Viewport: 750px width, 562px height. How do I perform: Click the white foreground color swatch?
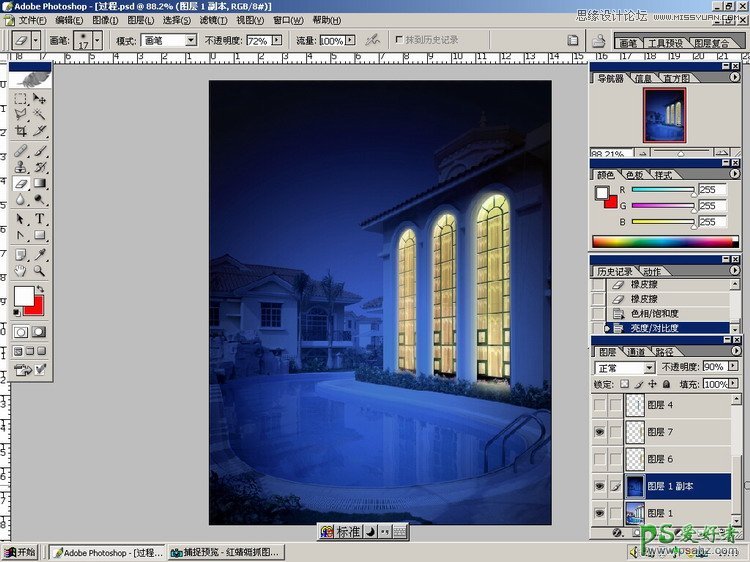[23, 296]
